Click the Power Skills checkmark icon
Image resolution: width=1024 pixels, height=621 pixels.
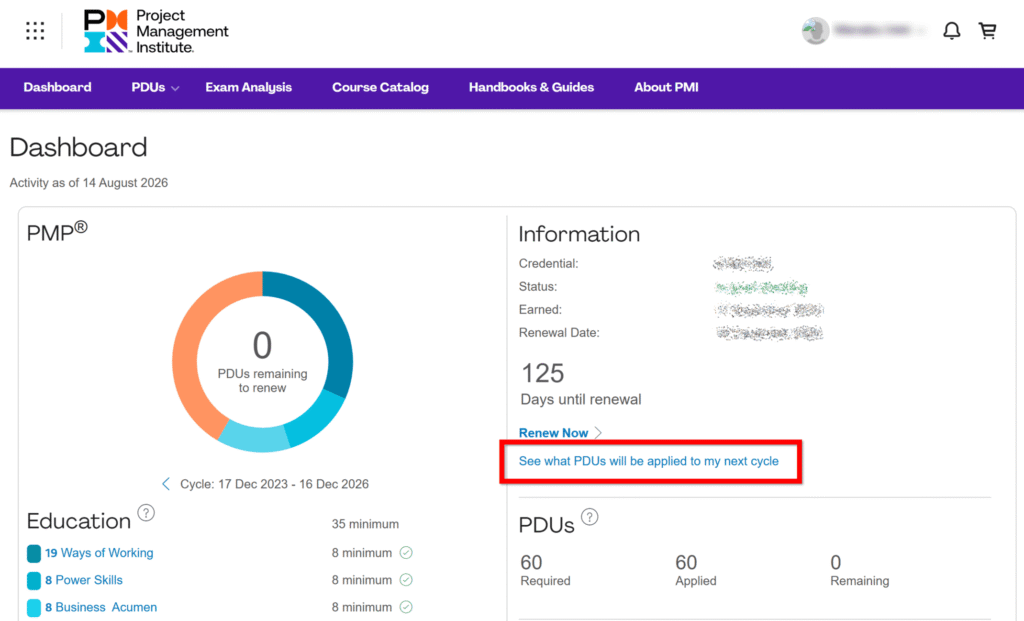tap(406, 580)
